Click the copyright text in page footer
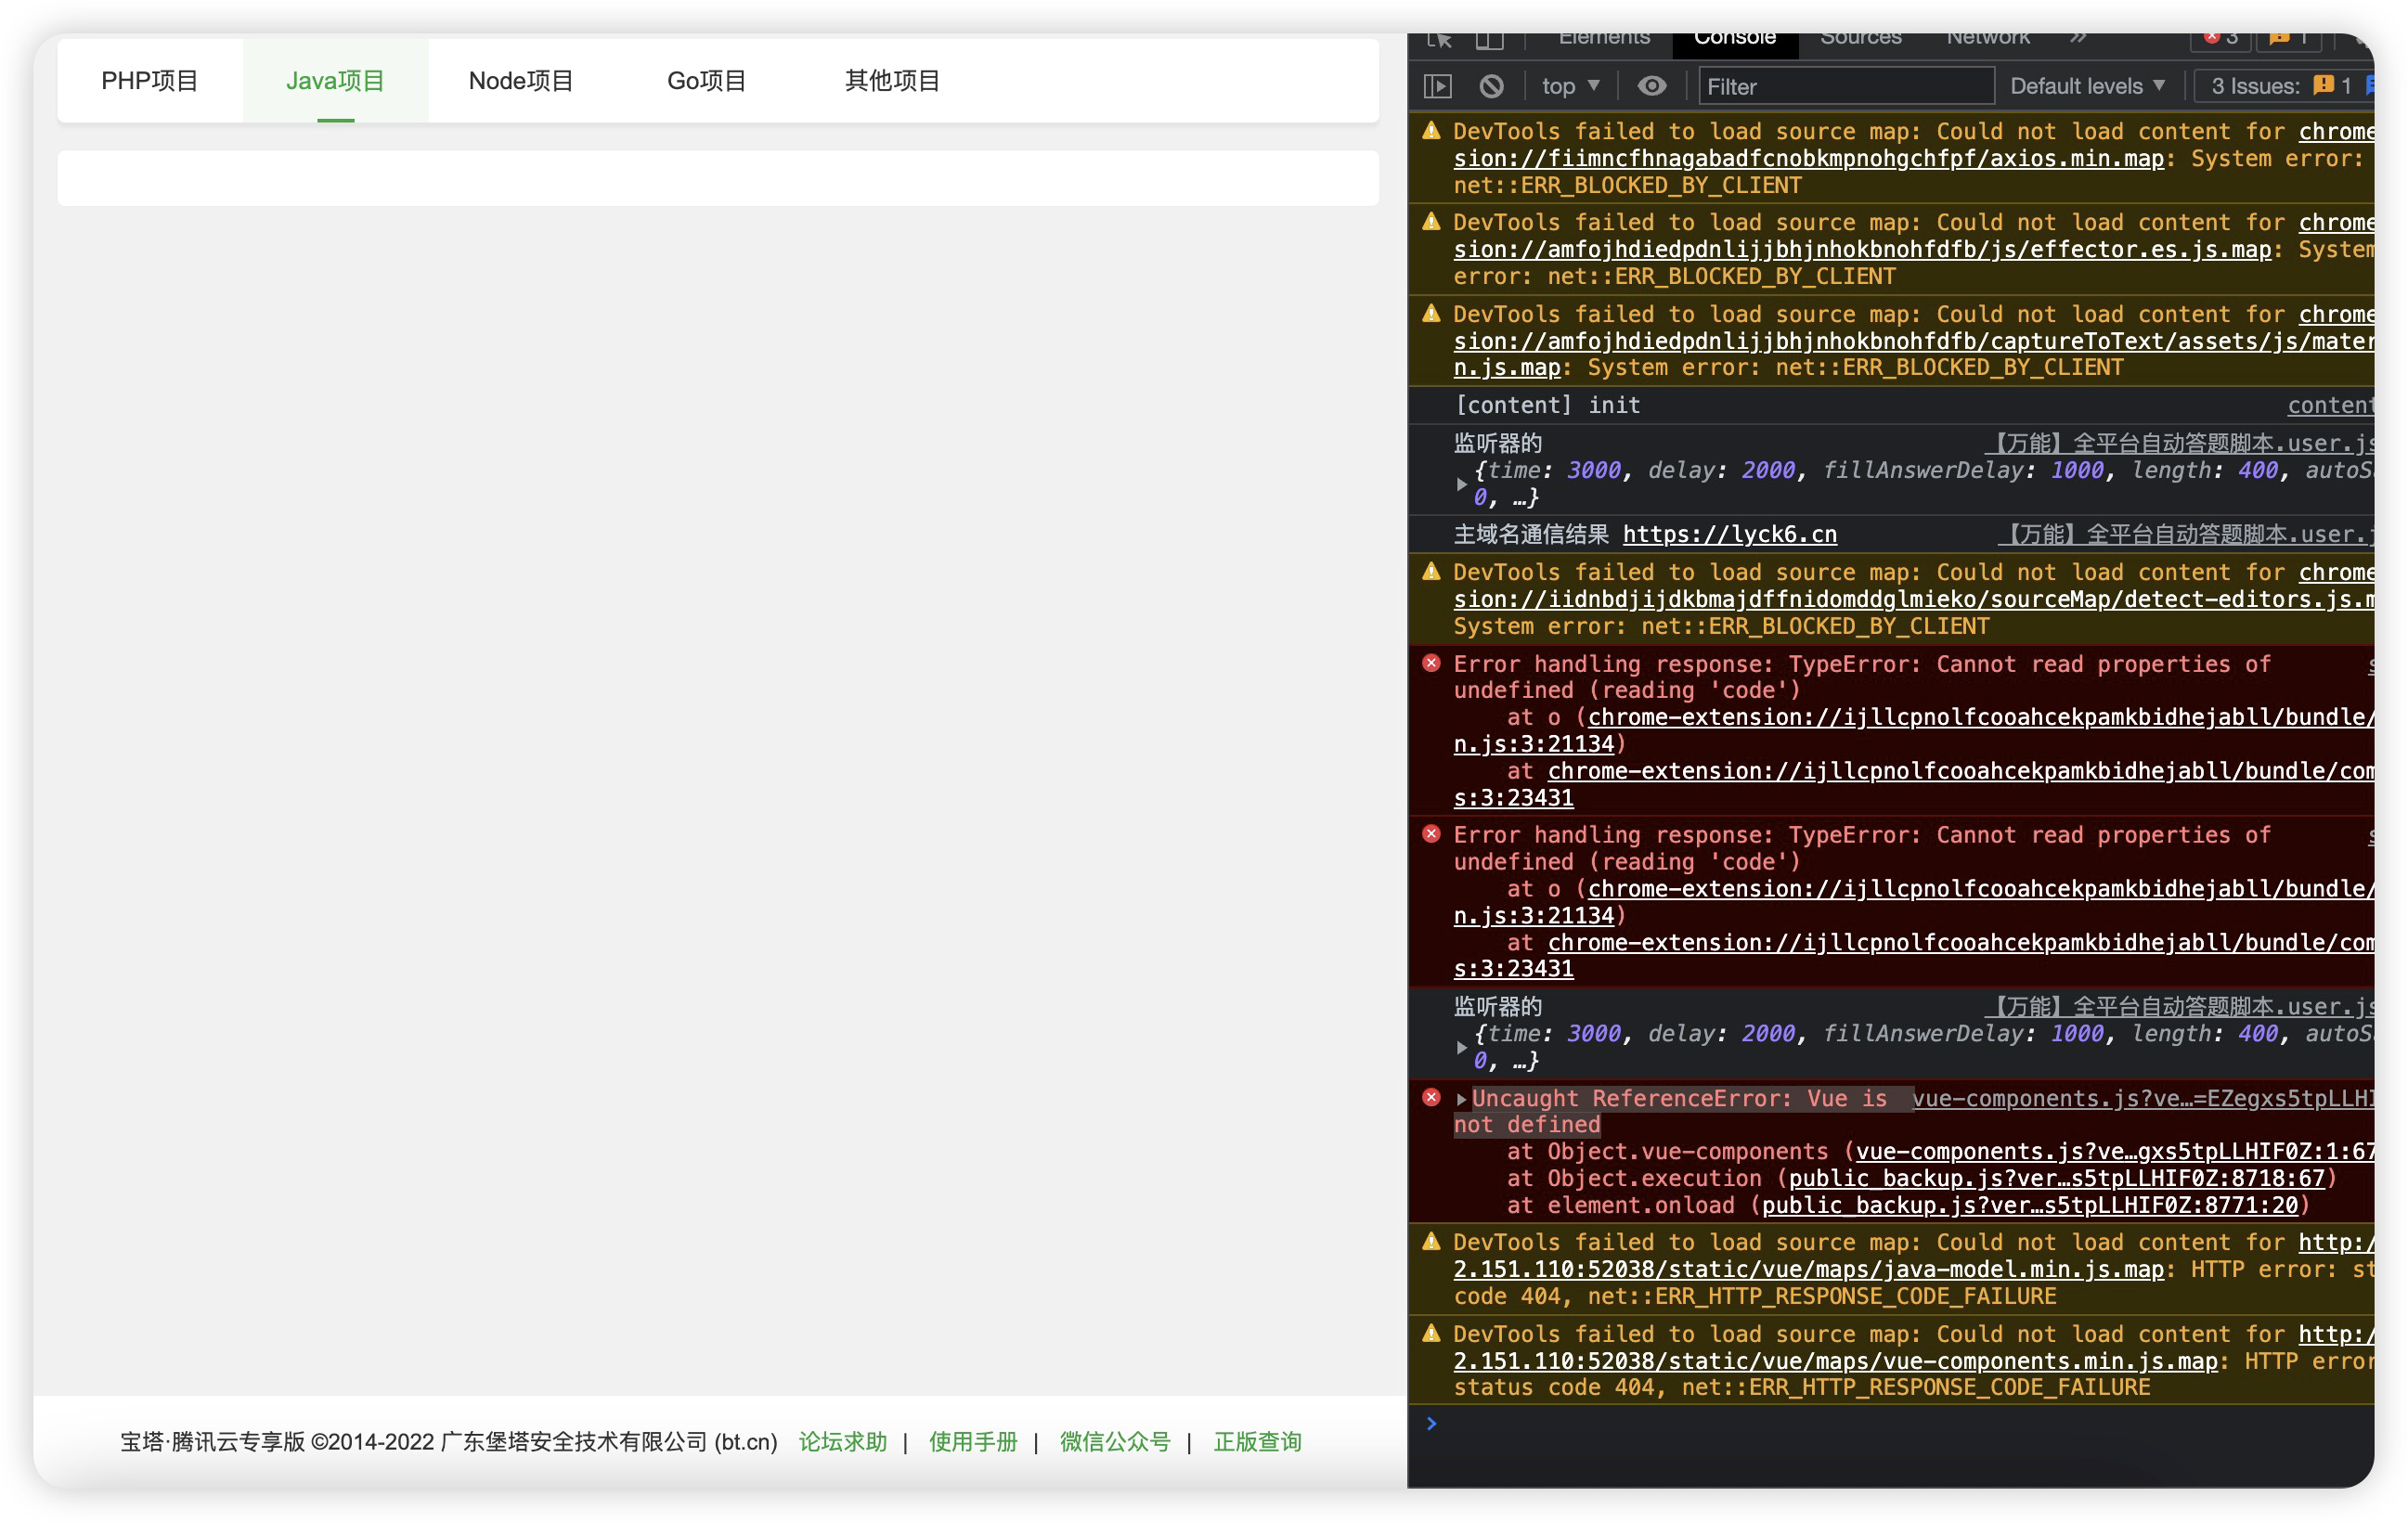The height and width of the screenshot is (1522, 2408). coord(449,1441)
